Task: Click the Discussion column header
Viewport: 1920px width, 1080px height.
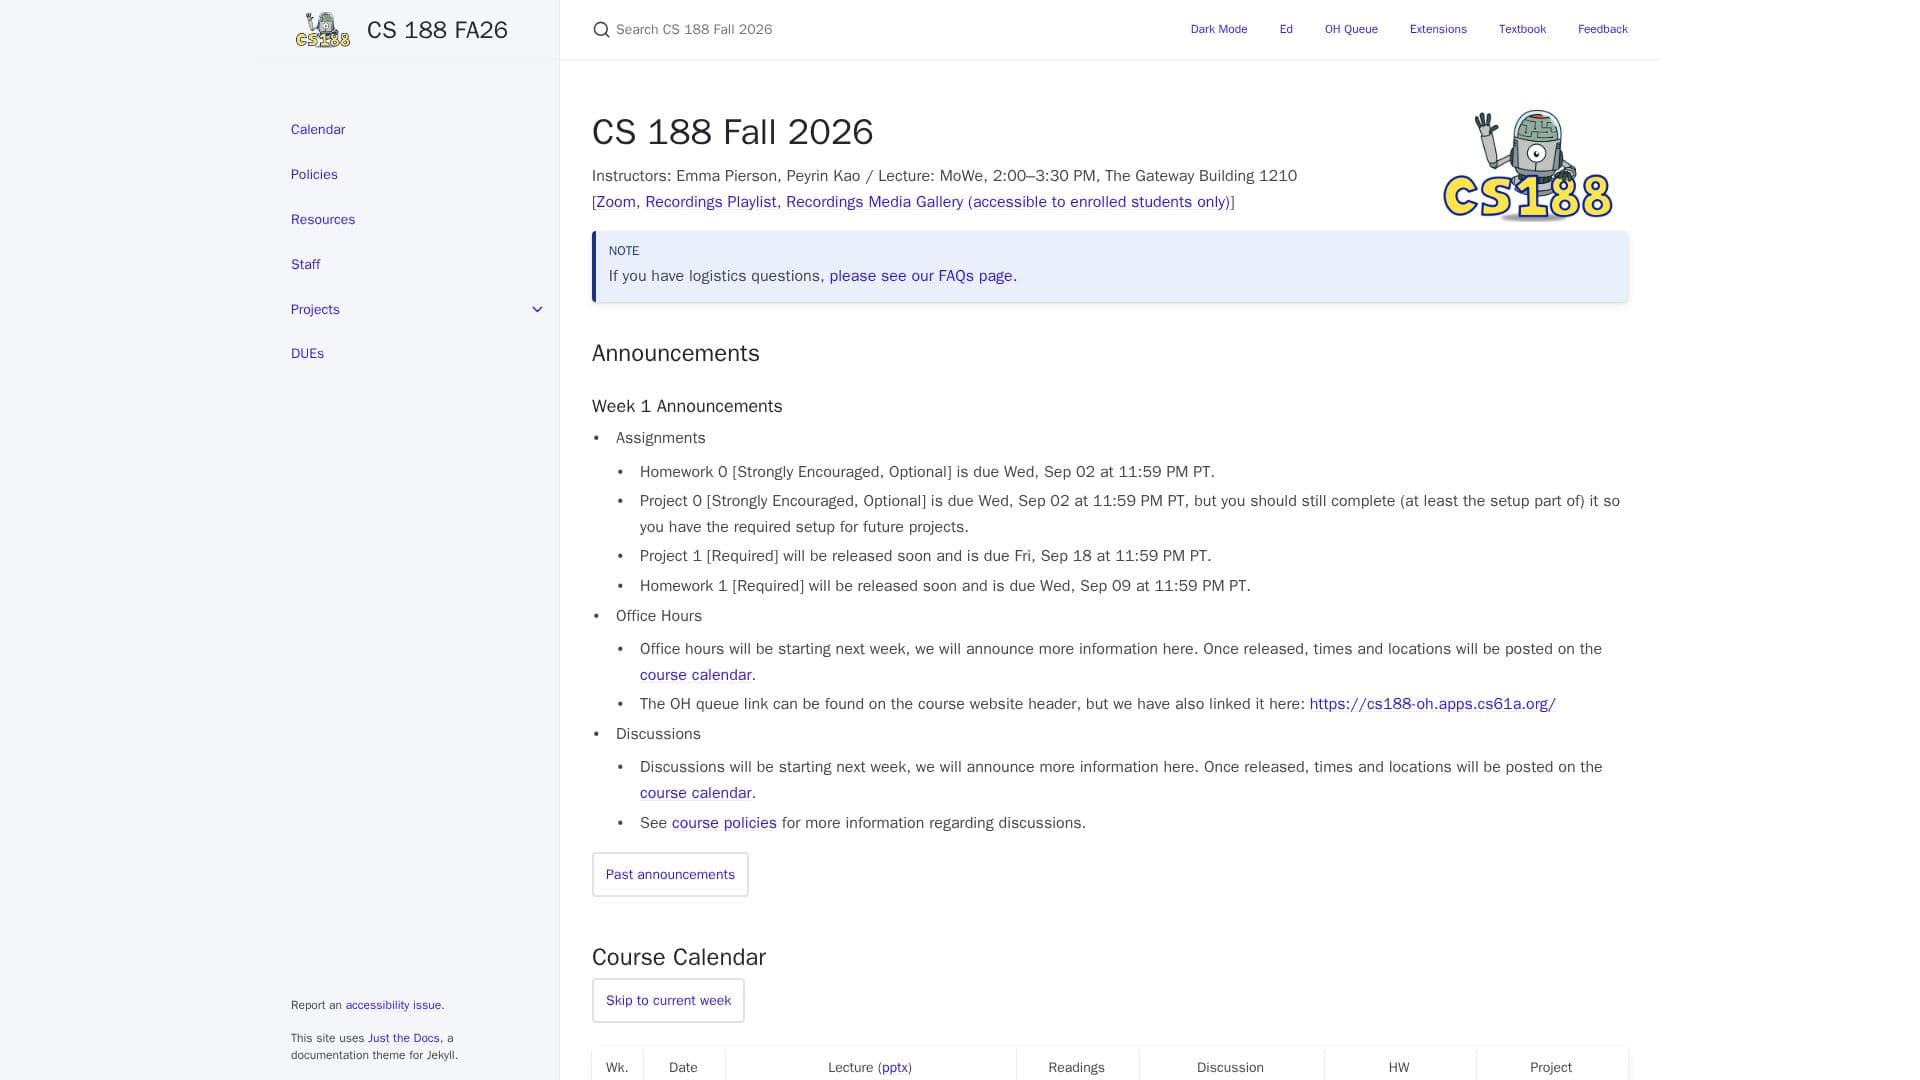Action: pyautogui.click(x=1230, y=1068)
